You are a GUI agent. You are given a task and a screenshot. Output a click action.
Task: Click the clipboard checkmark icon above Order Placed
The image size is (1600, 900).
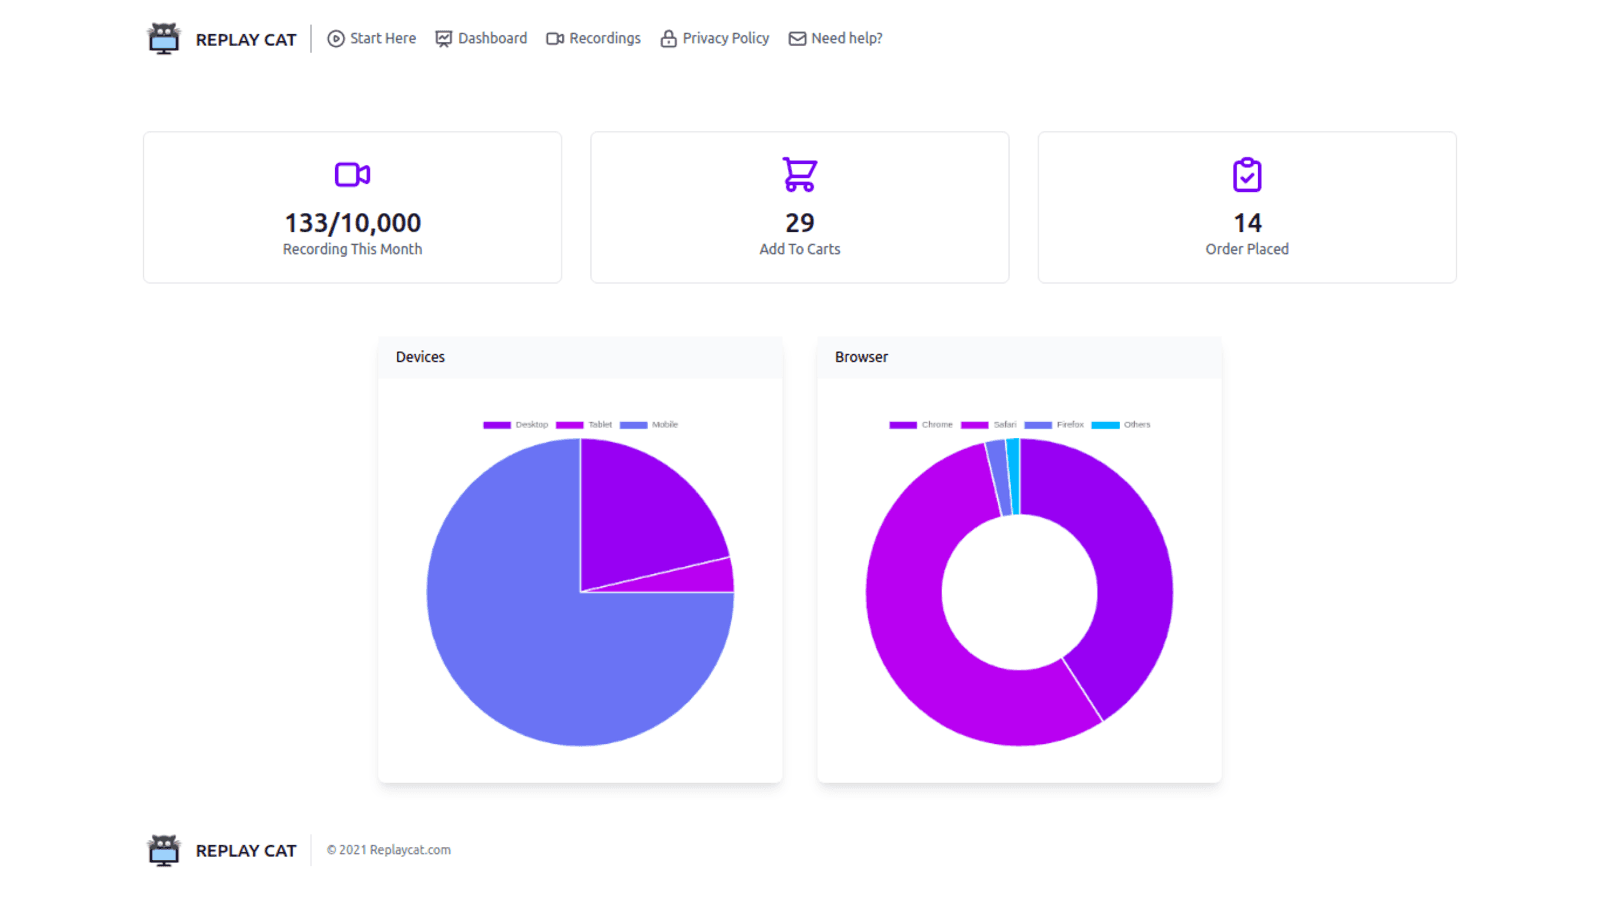(1246, 173)
